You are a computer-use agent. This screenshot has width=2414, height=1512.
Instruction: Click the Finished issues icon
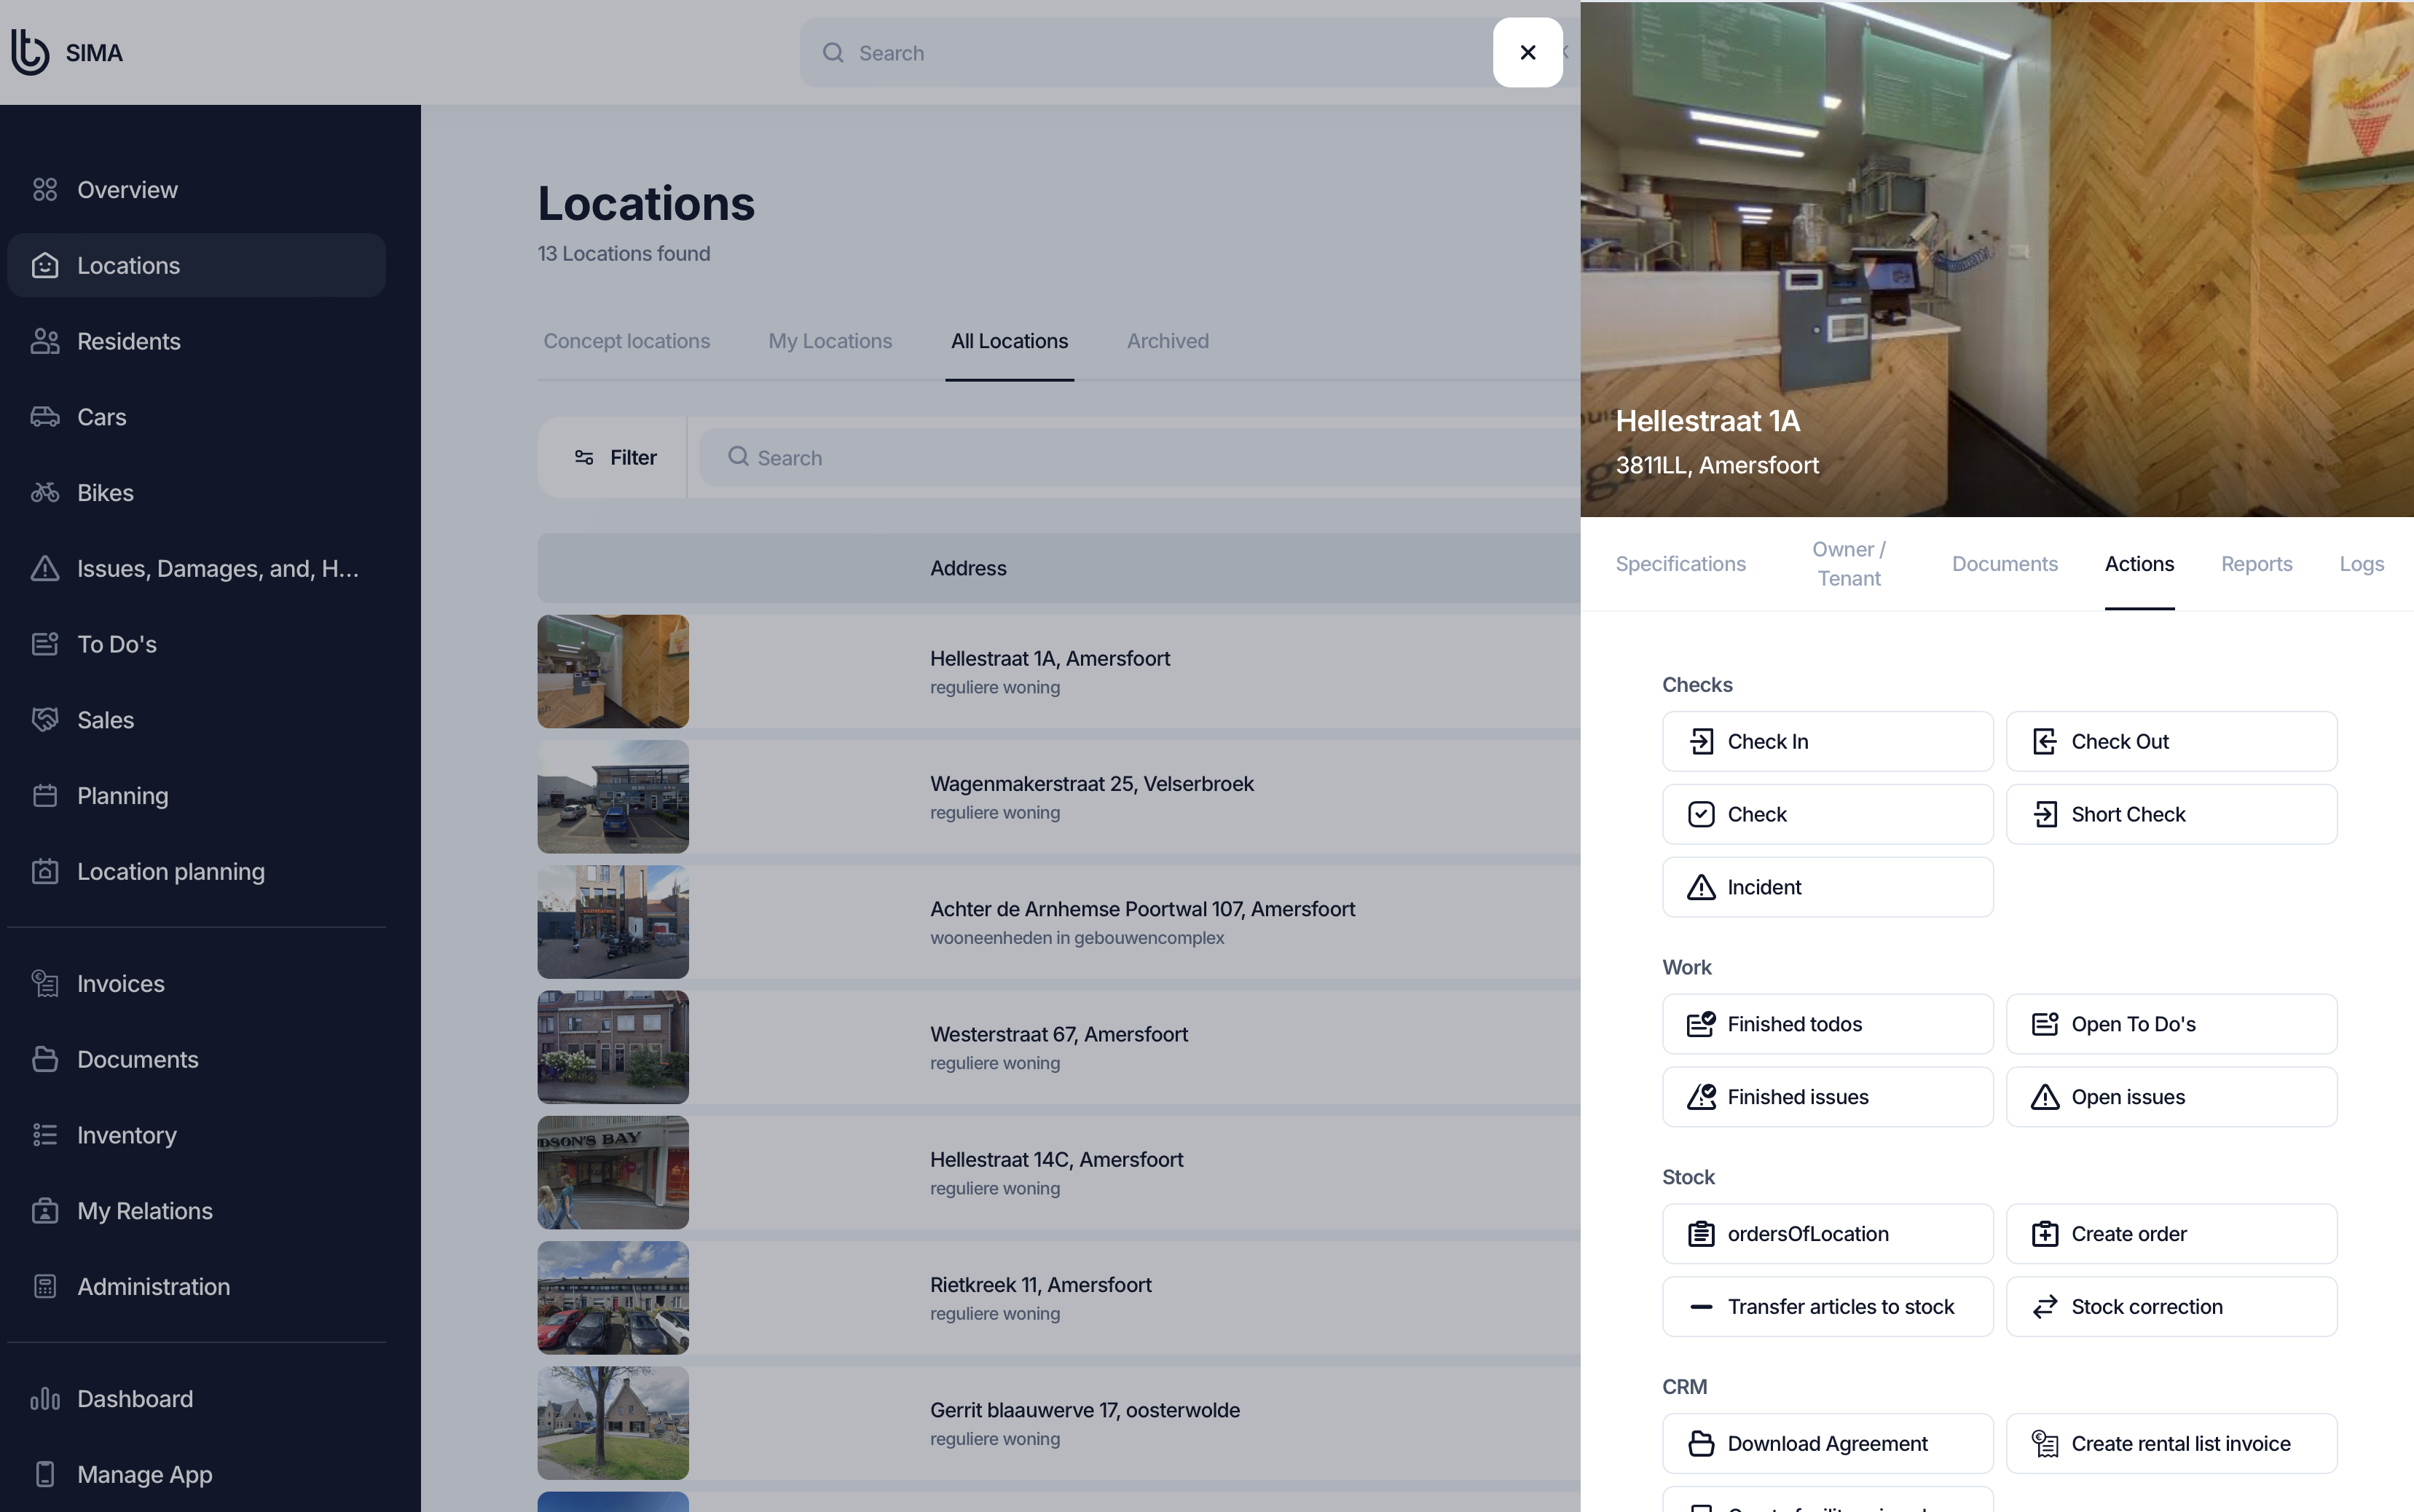pos(1701,1097)
